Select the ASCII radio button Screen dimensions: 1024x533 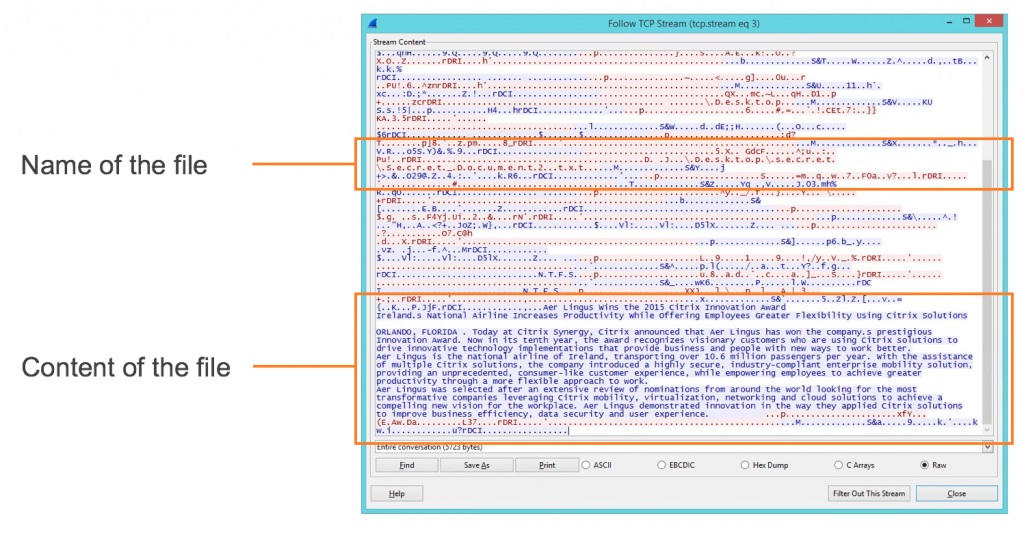586,465
